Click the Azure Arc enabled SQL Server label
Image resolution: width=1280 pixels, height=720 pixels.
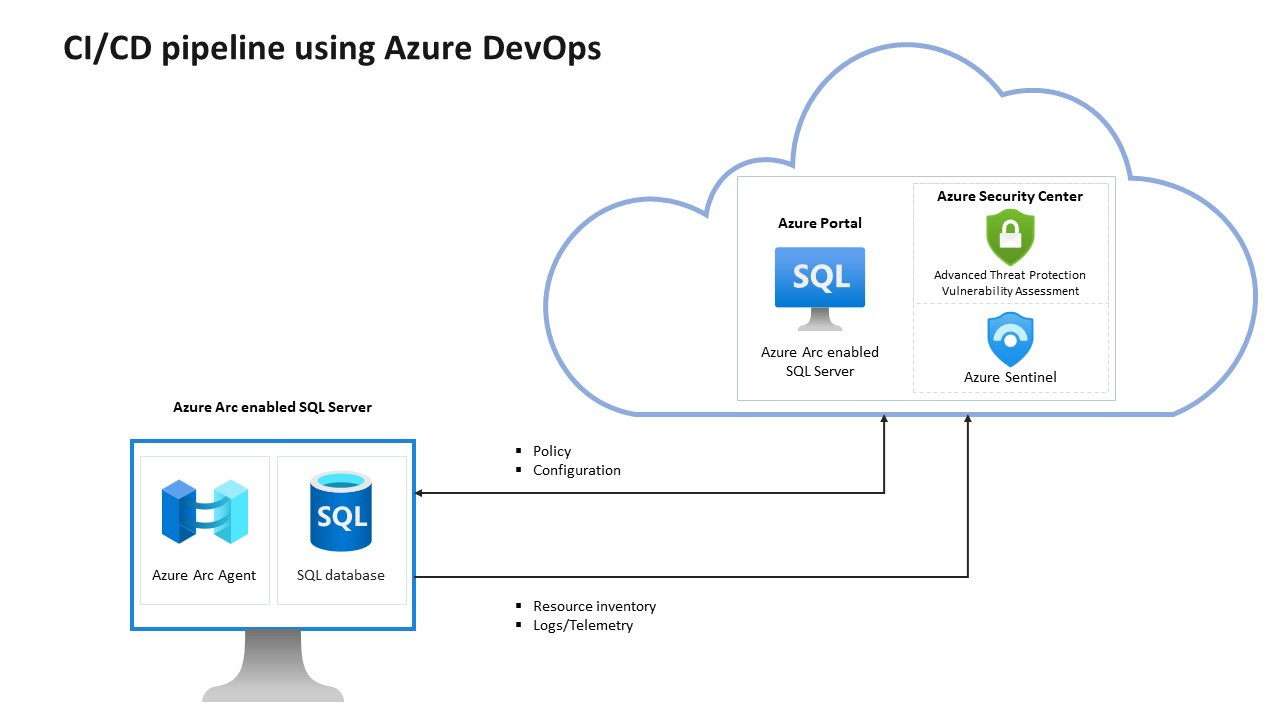click(272, 407)
